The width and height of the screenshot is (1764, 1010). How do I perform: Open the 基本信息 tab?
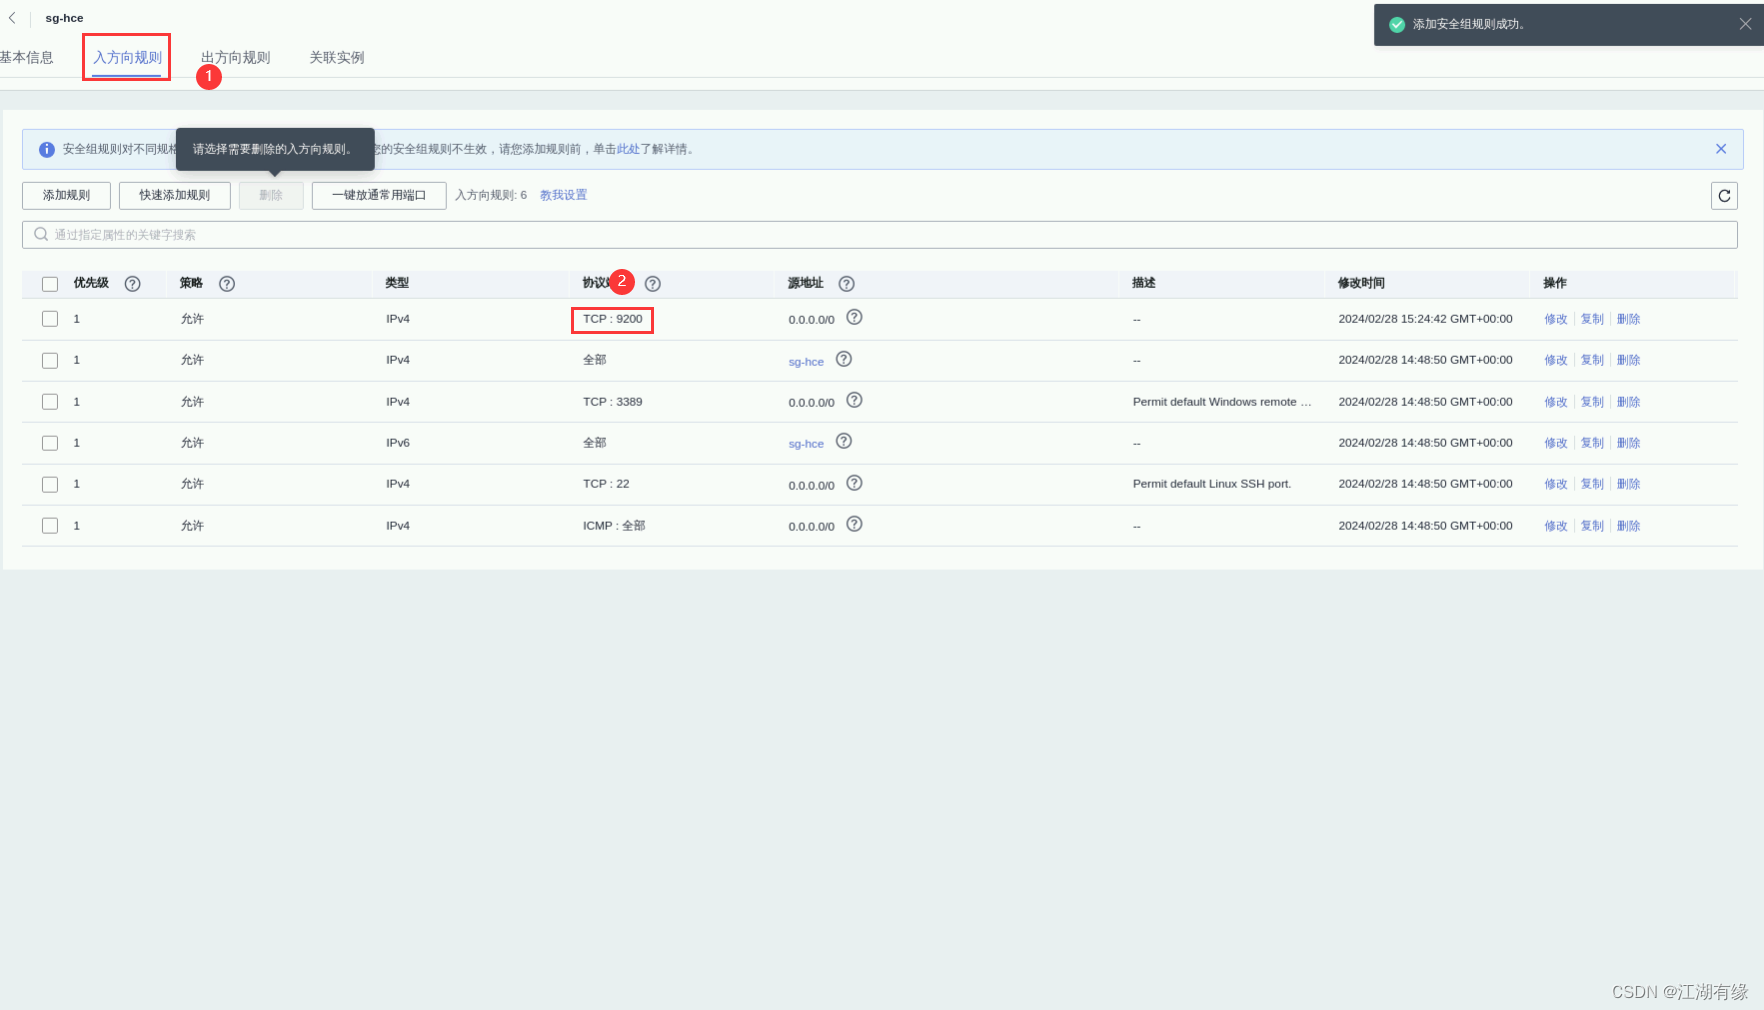click(26, 58)
